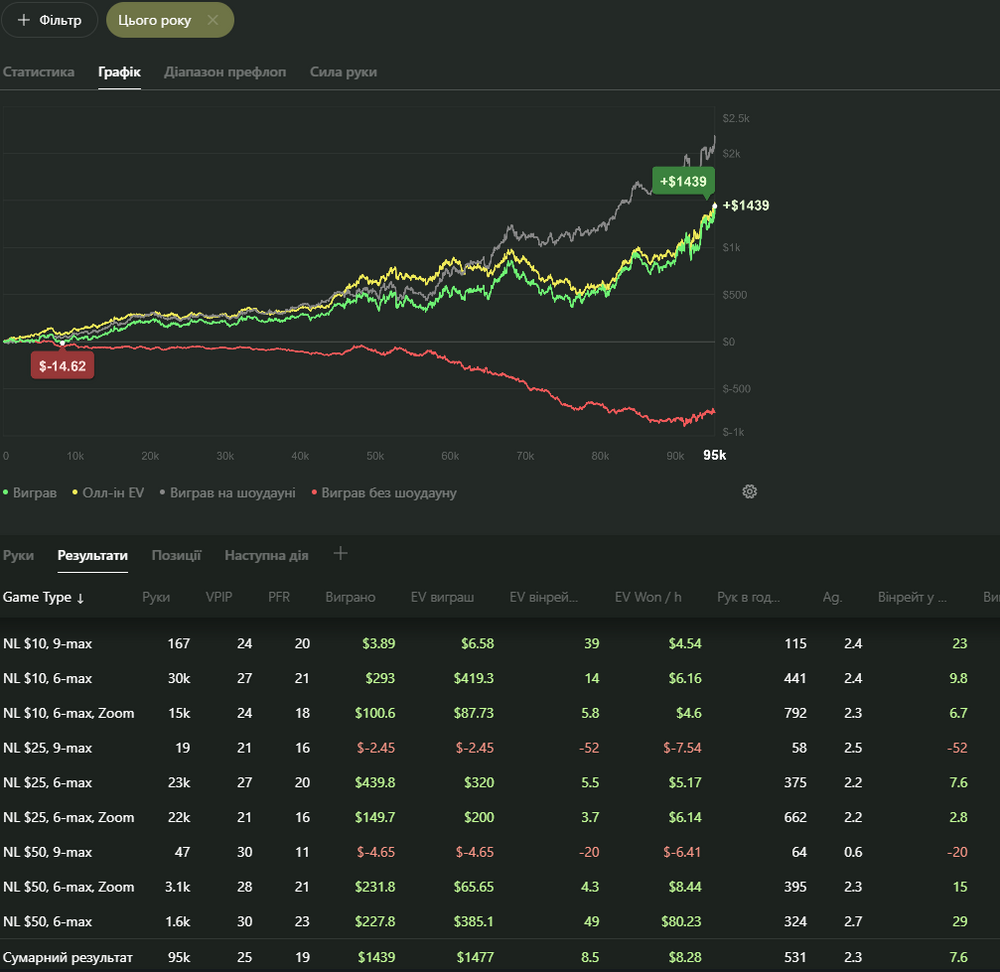Open the Наступна дія tab
Viewport: 1000px width, 972px height.
click(x=266, y=555)
